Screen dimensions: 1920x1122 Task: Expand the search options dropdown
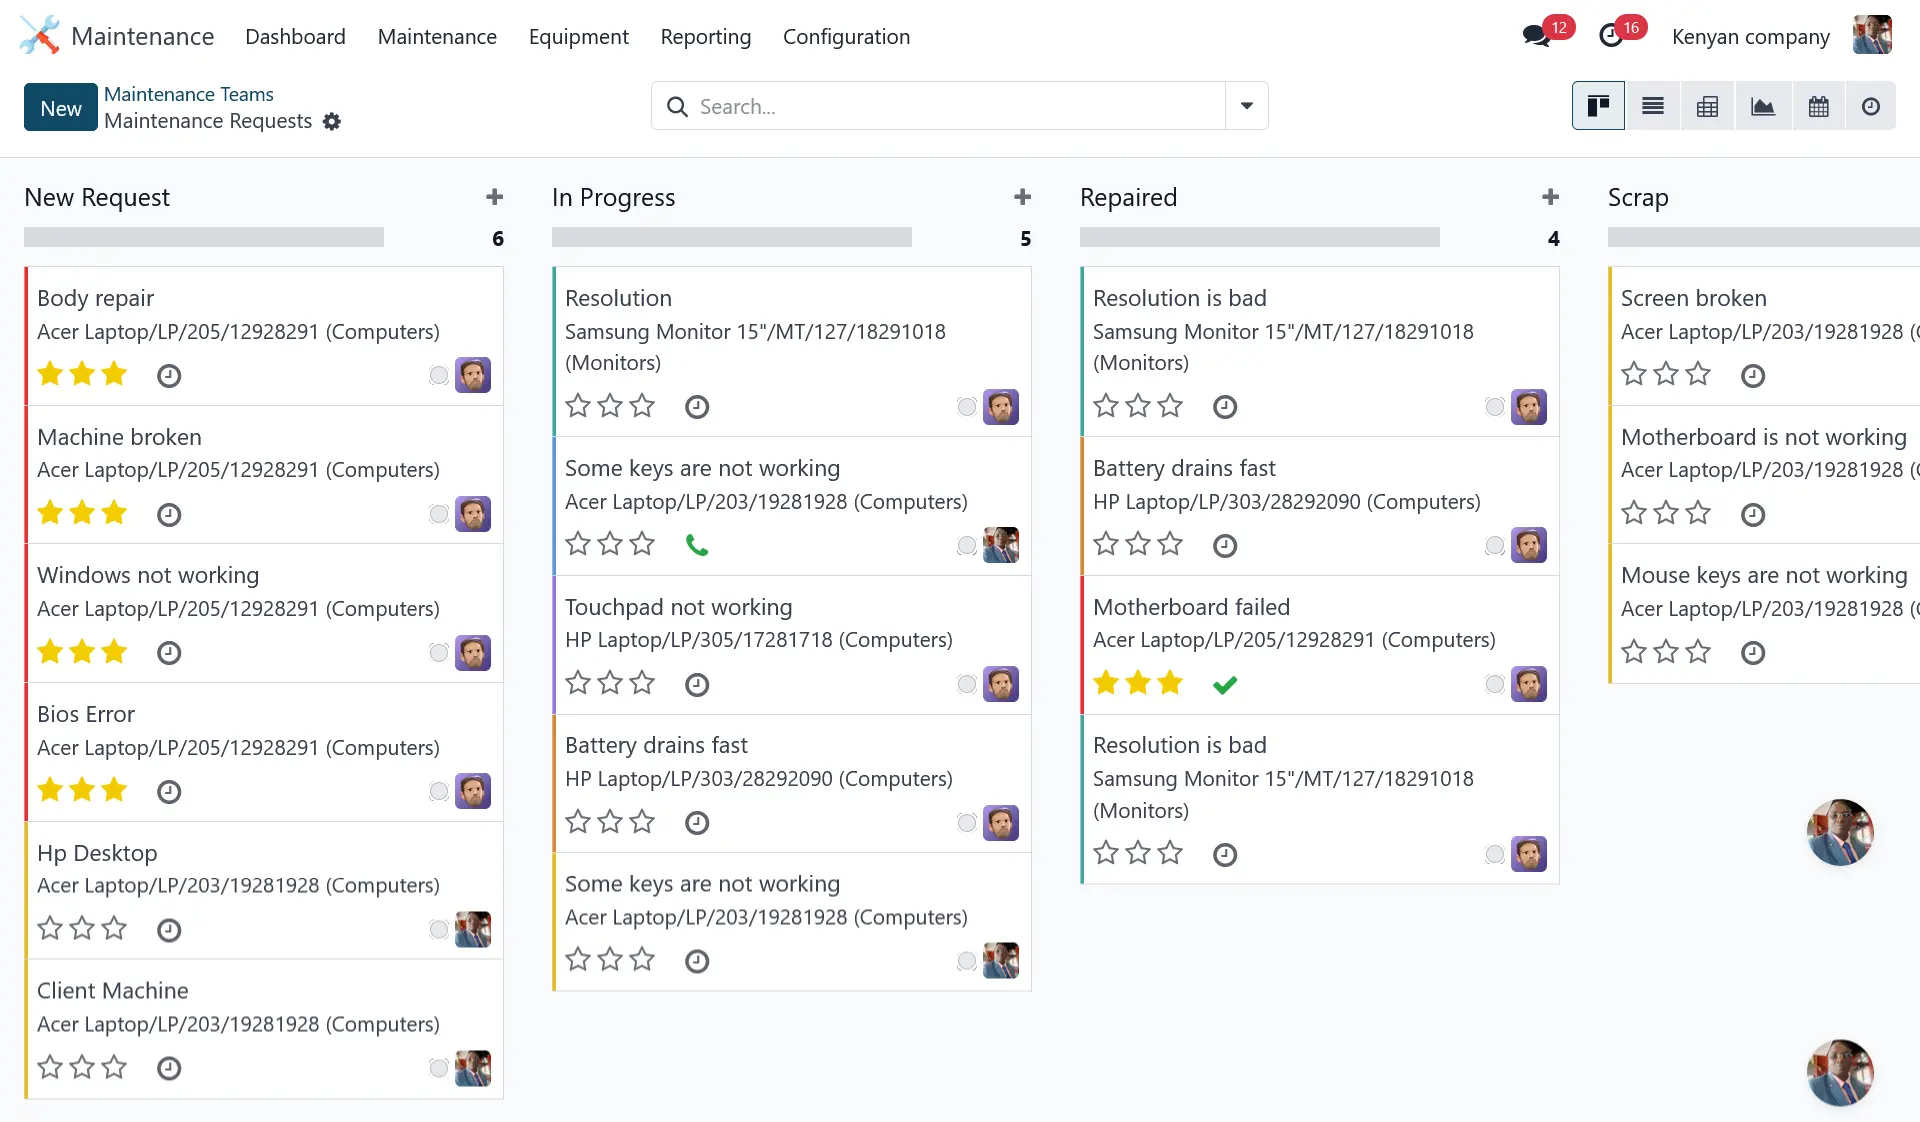[x=1246, y=106]
